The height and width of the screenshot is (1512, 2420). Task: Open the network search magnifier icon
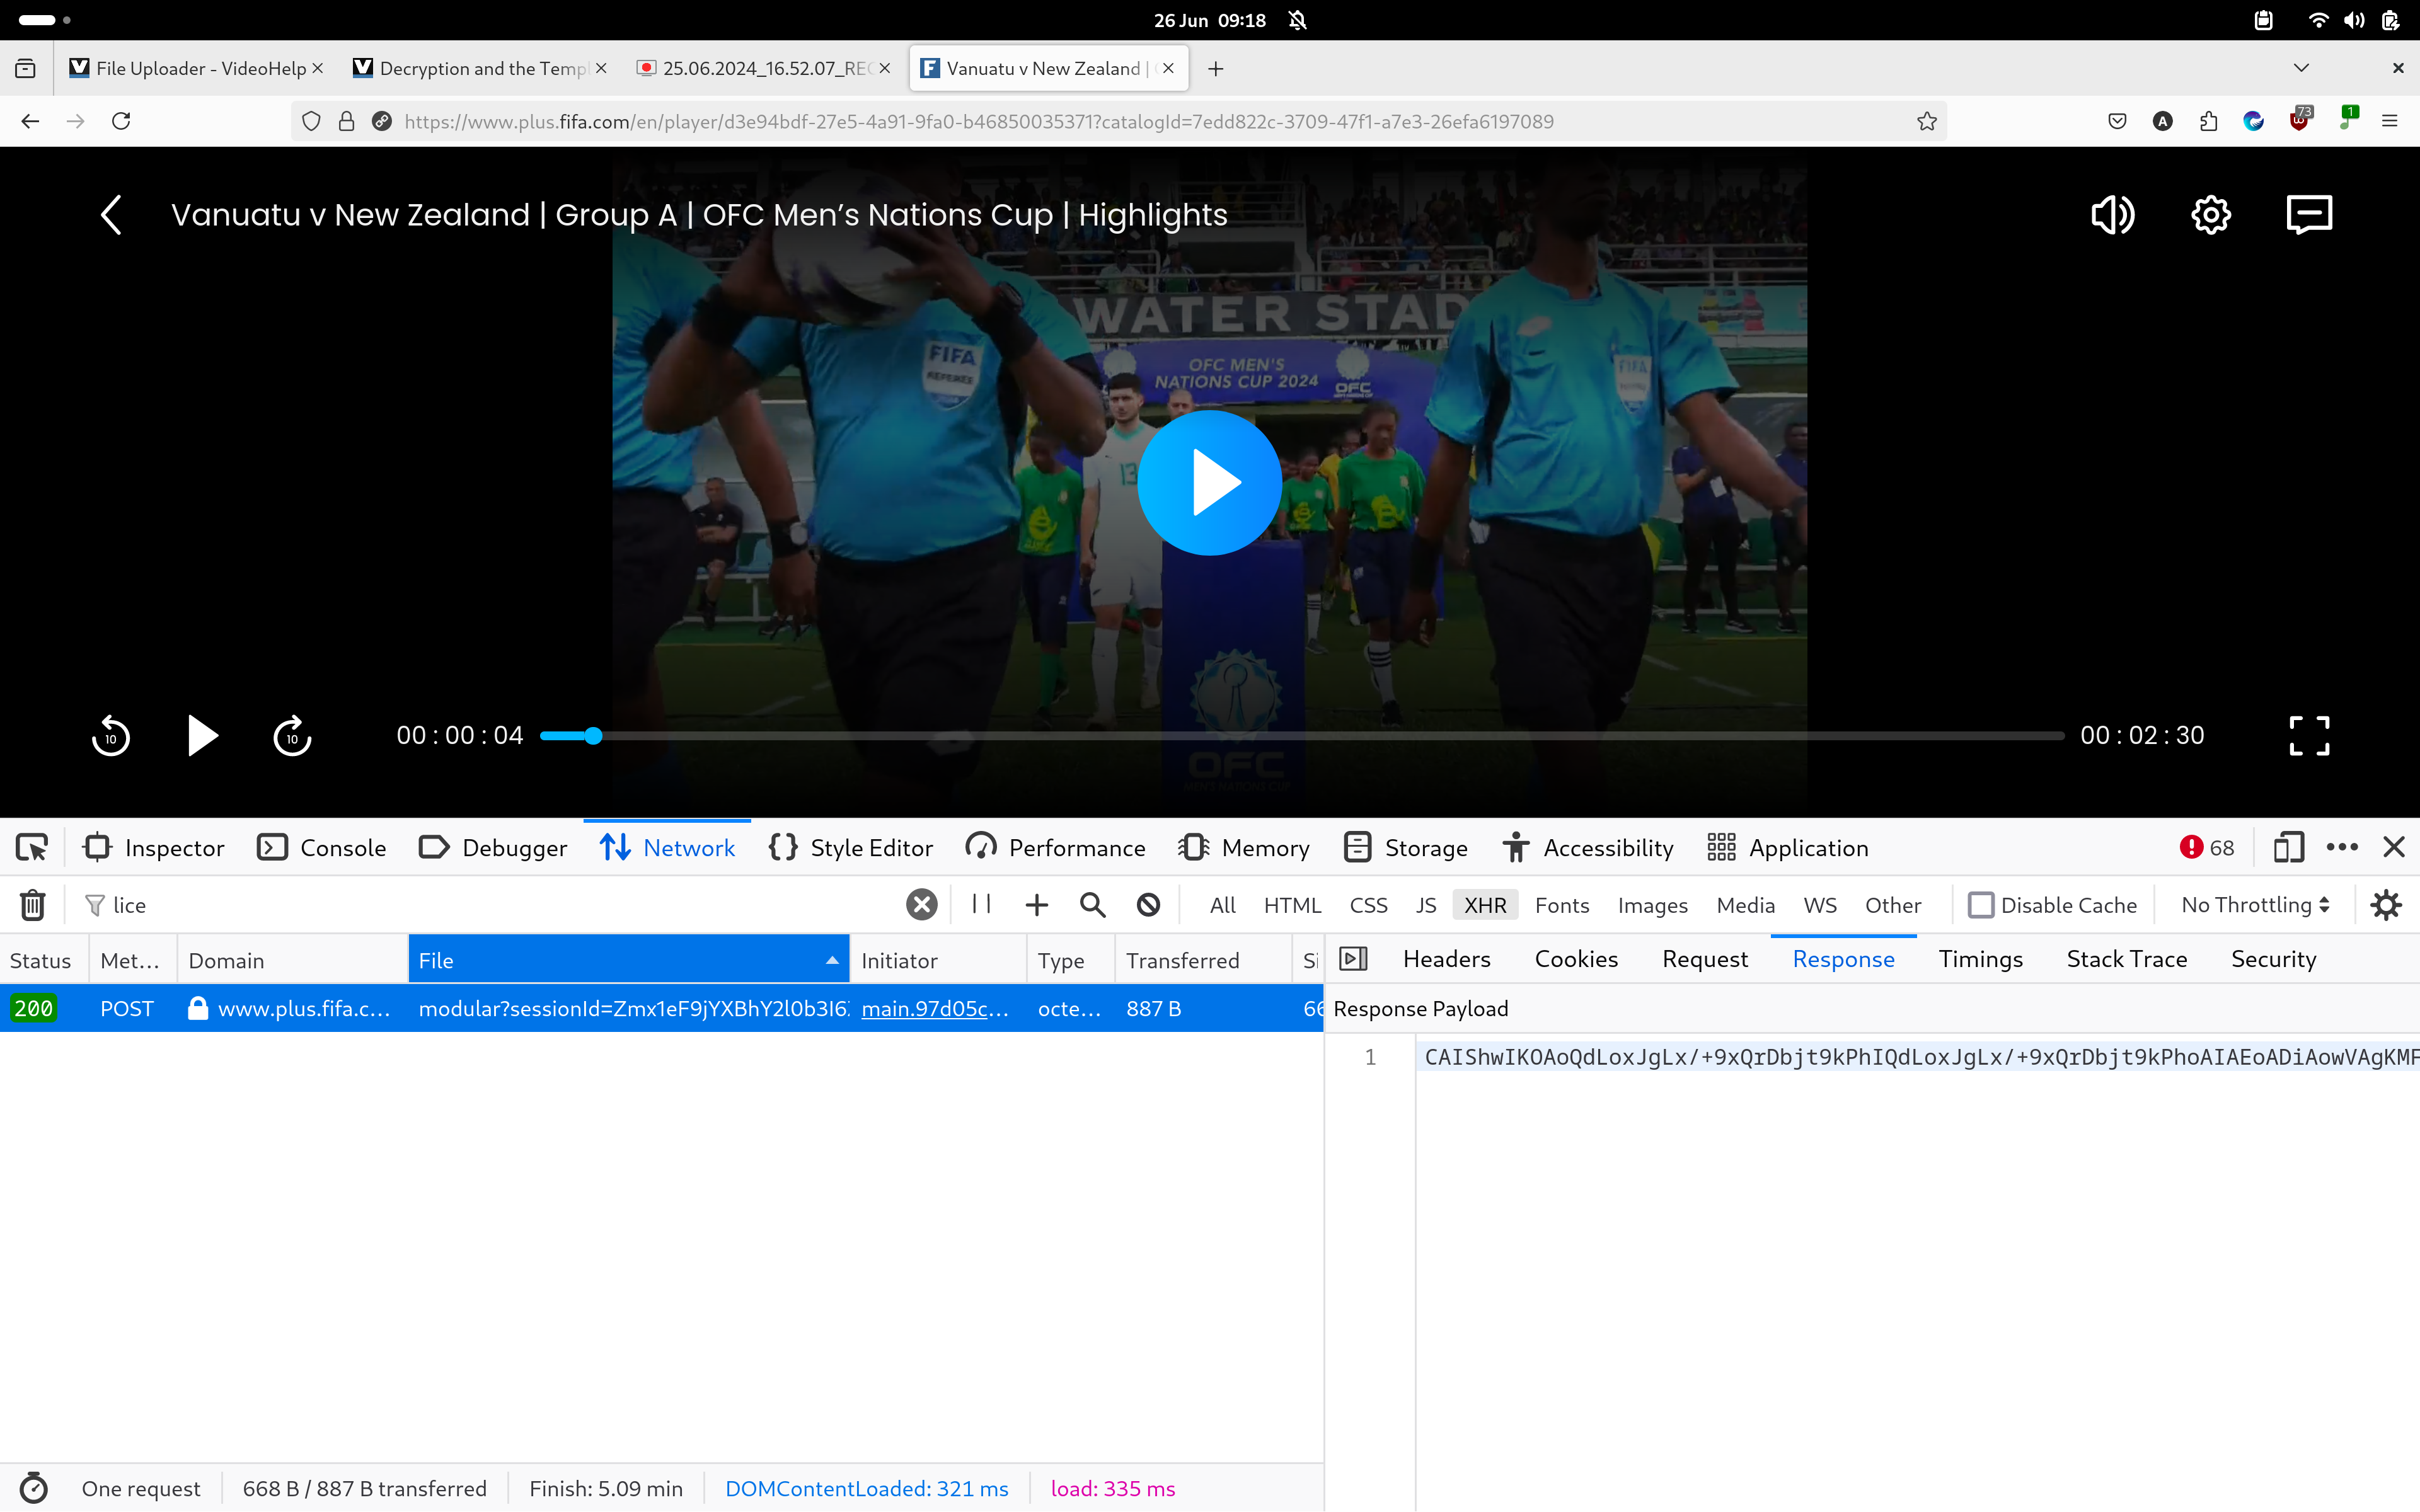point(1092,905)
